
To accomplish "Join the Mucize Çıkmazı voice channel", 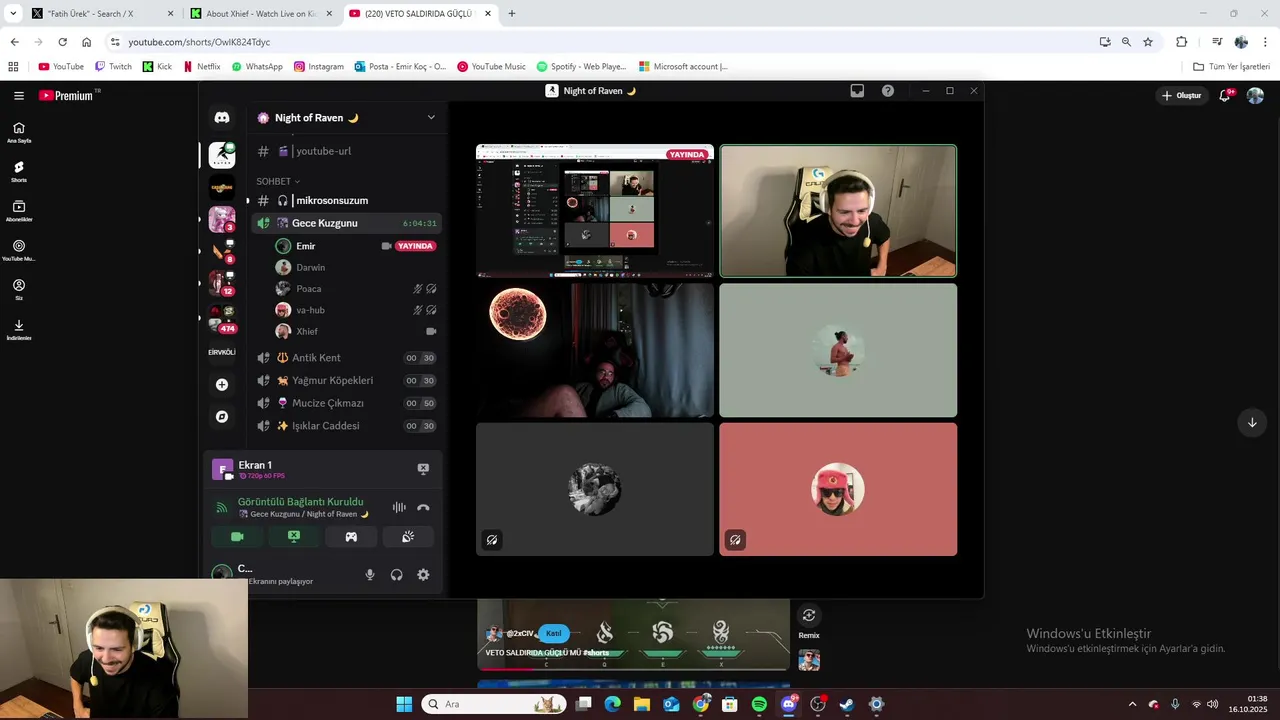I will point(346,403).
